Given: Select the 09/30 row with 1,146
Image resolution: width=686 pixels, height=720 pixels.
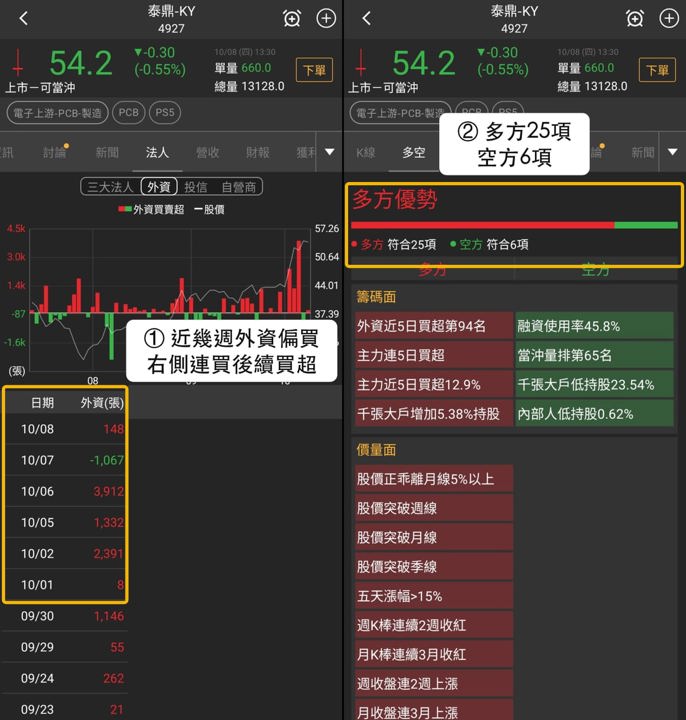Looking at the screenshot, I should coord(65,616).
